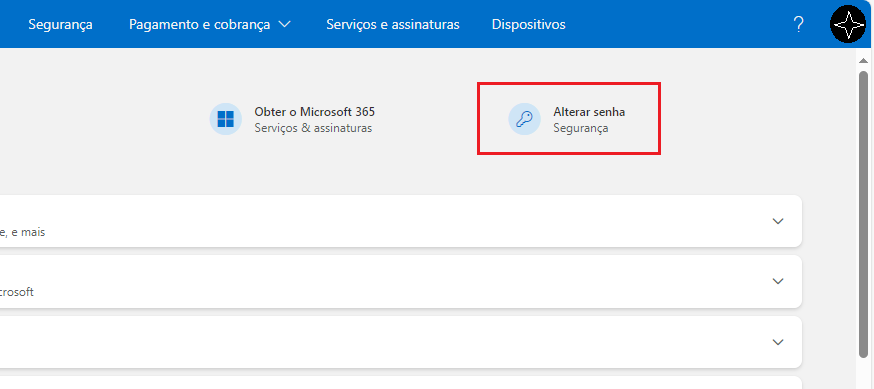Click the scrollbar up arrow
This screenshot has width=874, height=389.
(863, 60)
